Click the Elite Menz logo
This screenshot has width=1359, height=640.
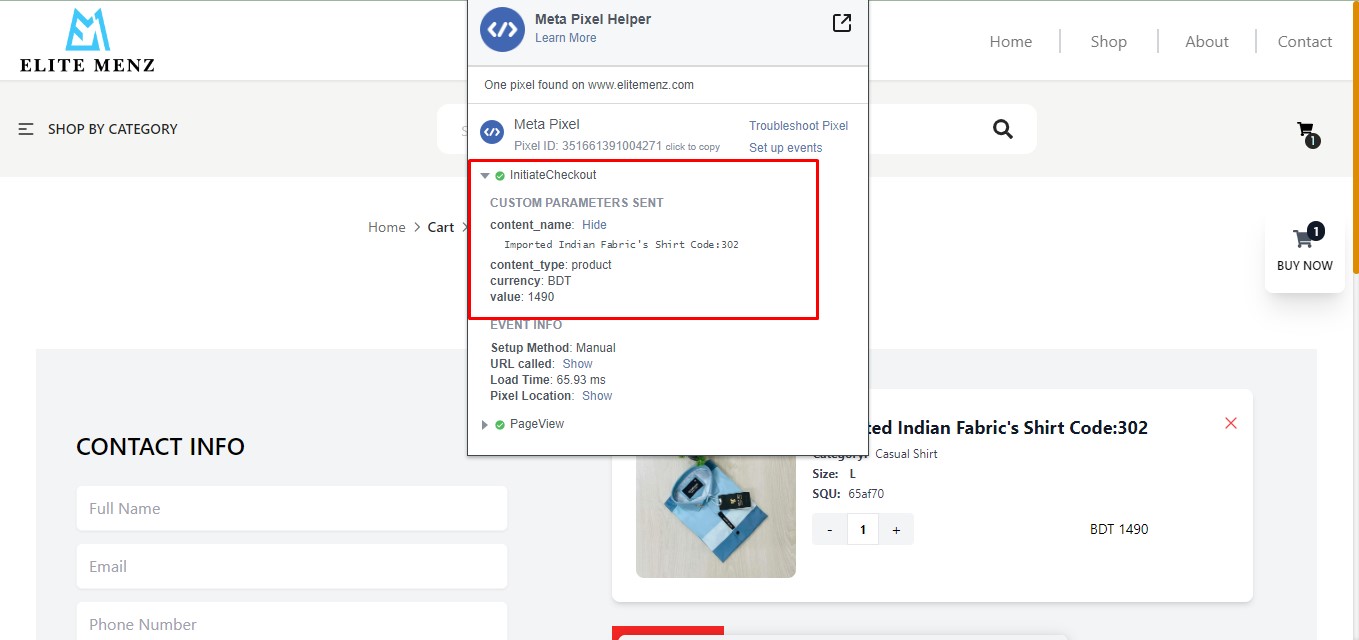[x=87, y=41]
